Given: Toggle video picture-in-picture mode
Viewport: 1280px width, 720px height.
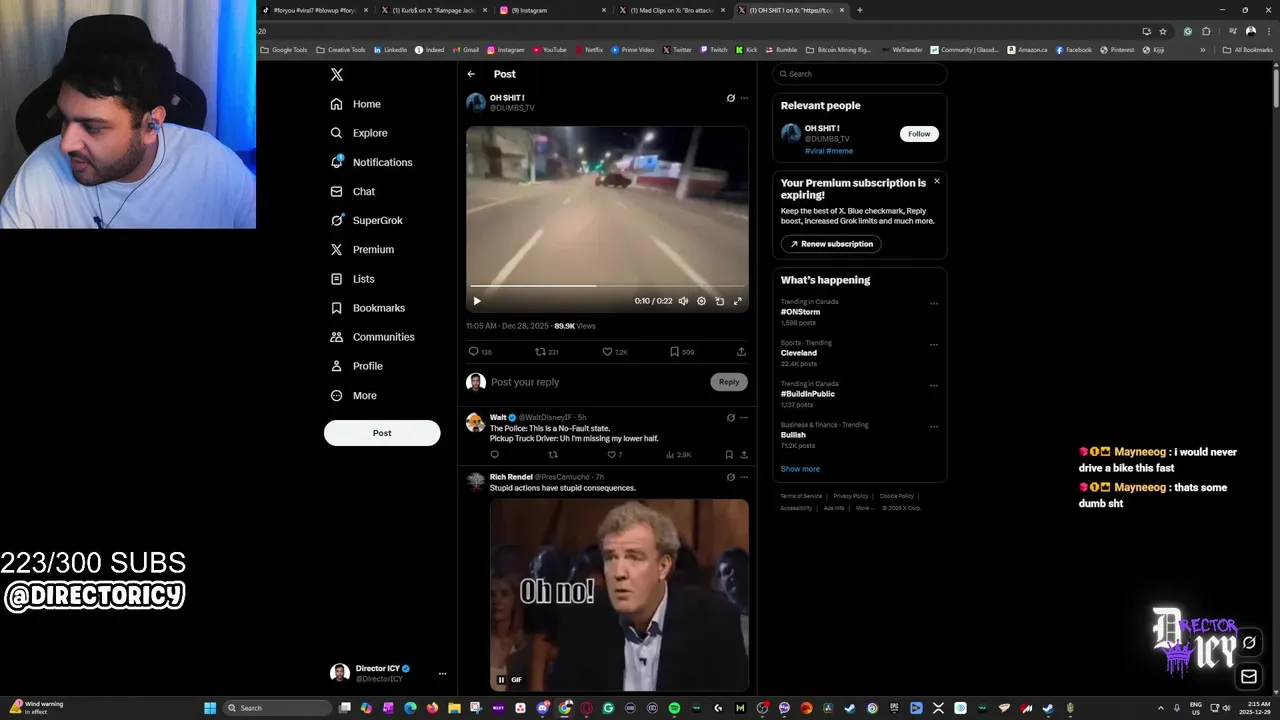Looking at the screenshot, I should click(719, 301).
